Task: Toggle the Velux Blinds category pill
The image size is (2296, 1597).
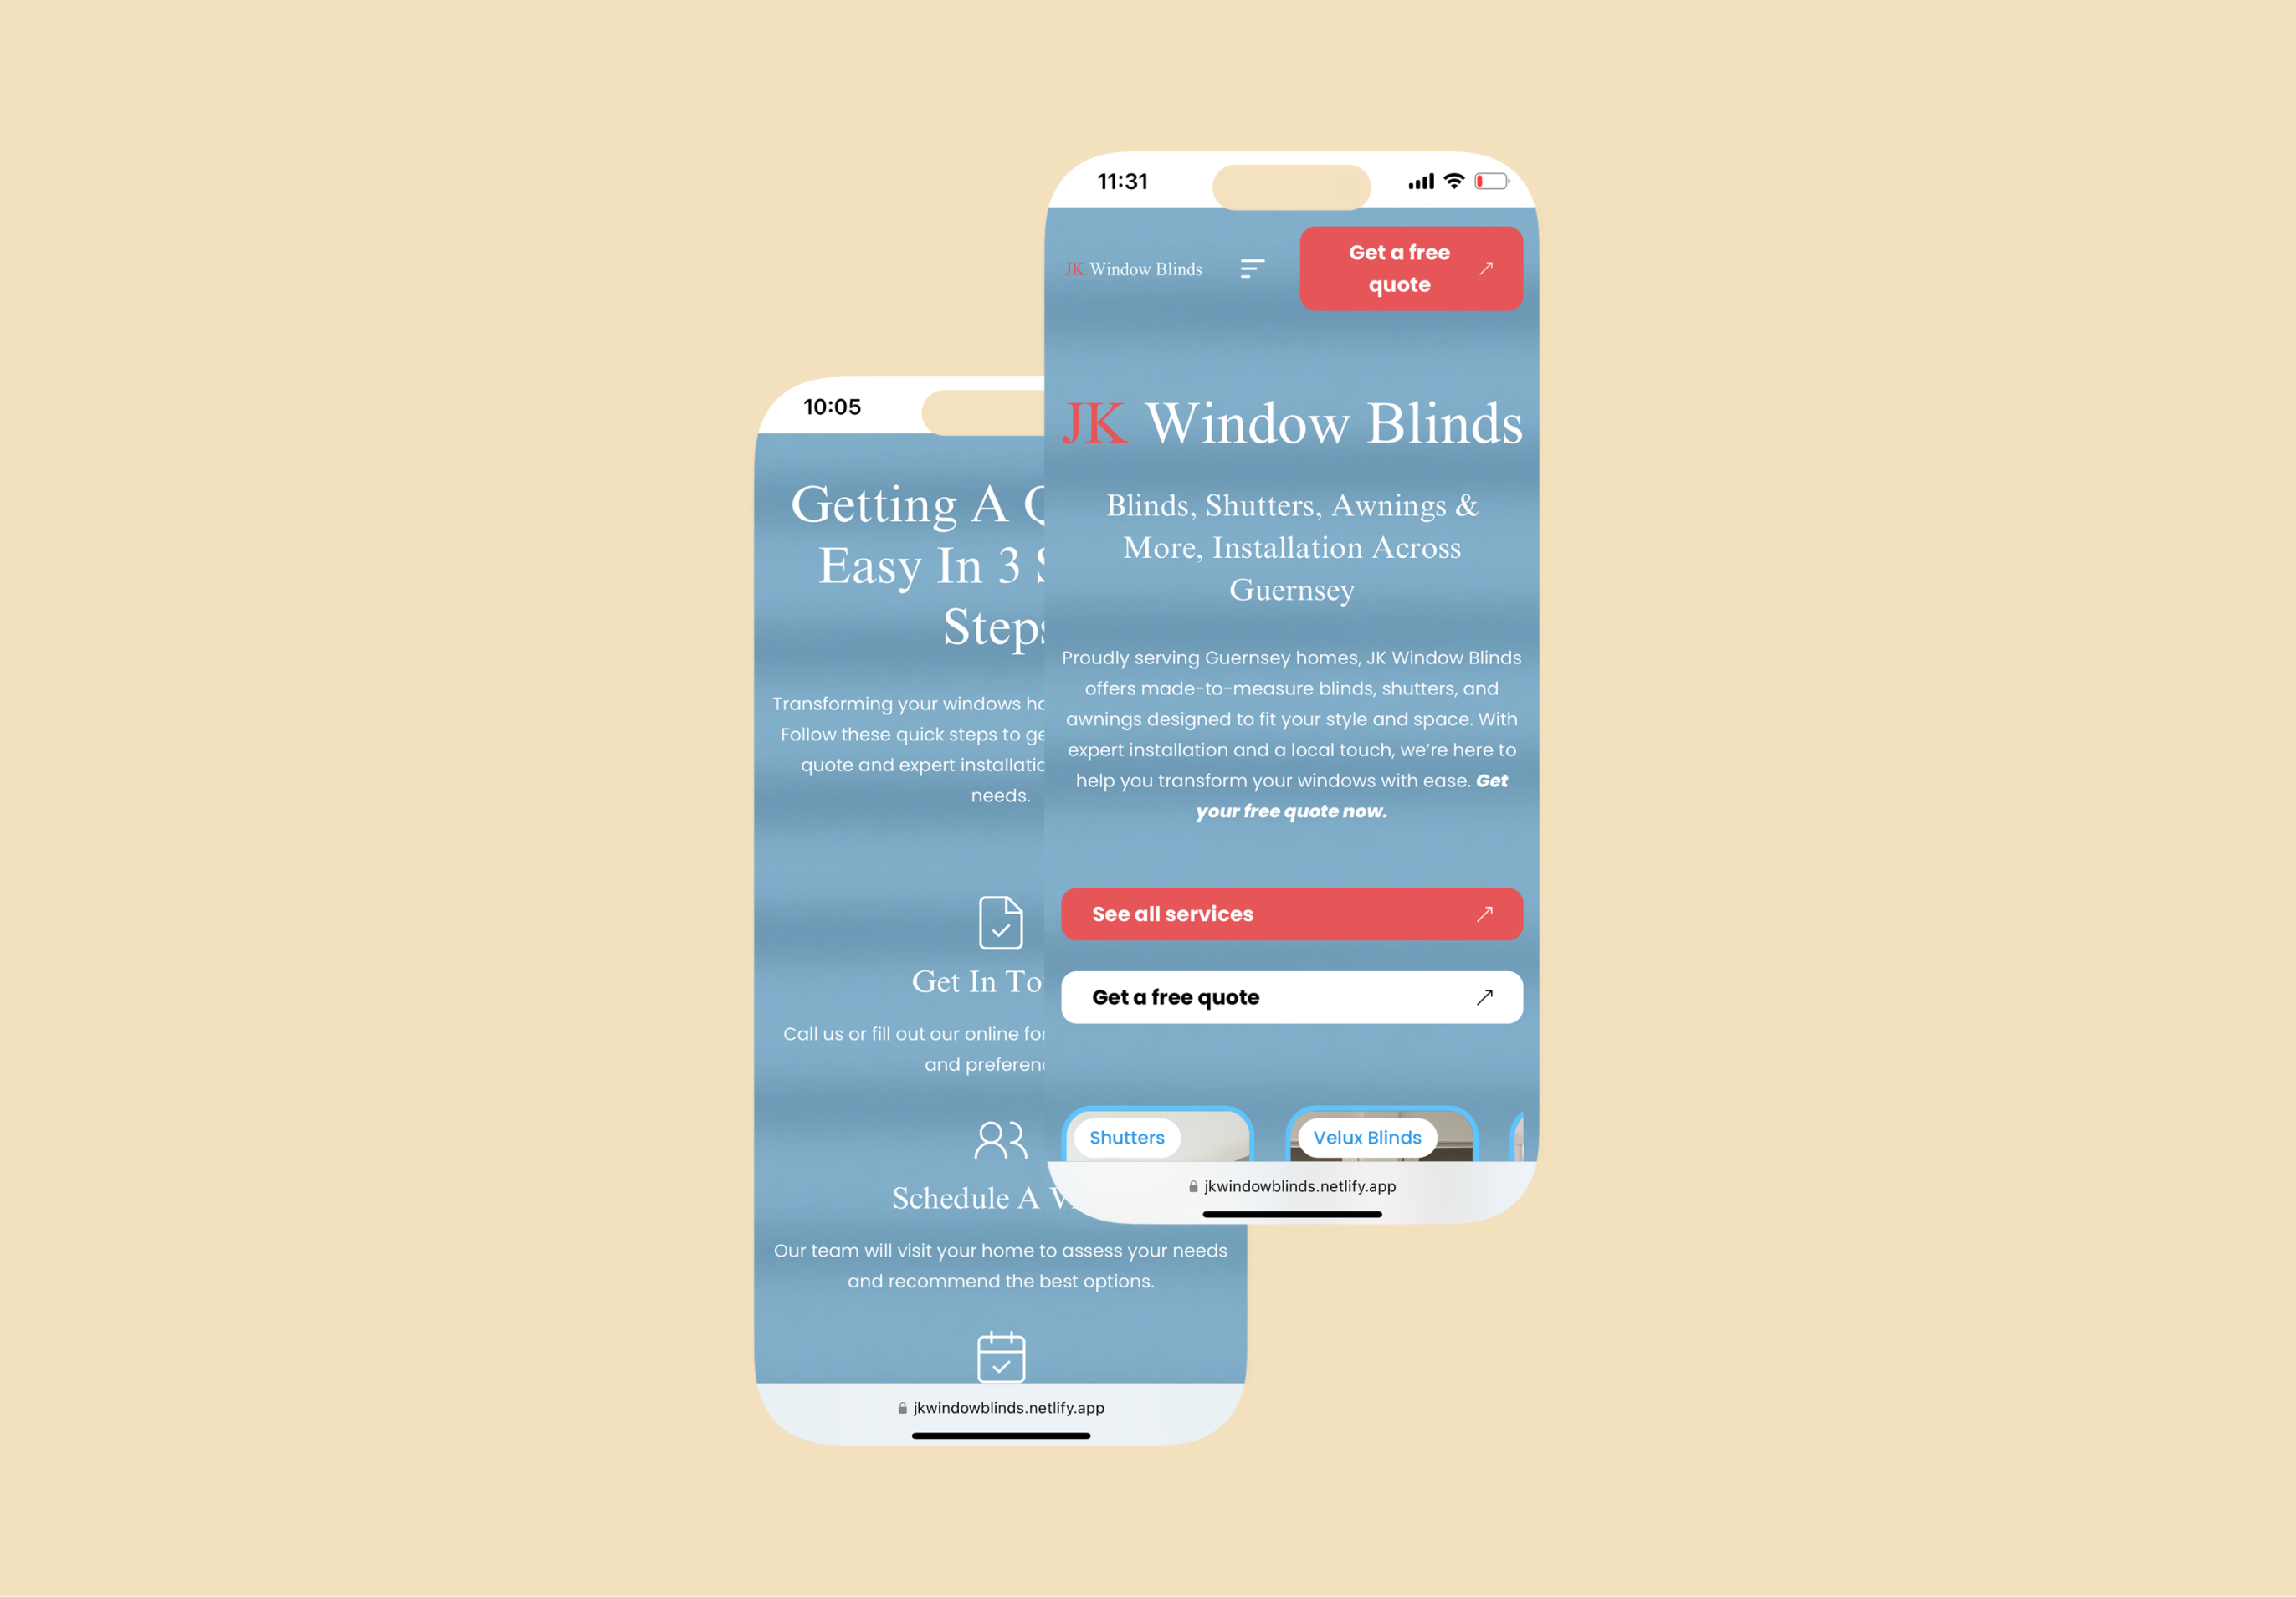Action: pyautogui.click(x=1368, y=1135)
